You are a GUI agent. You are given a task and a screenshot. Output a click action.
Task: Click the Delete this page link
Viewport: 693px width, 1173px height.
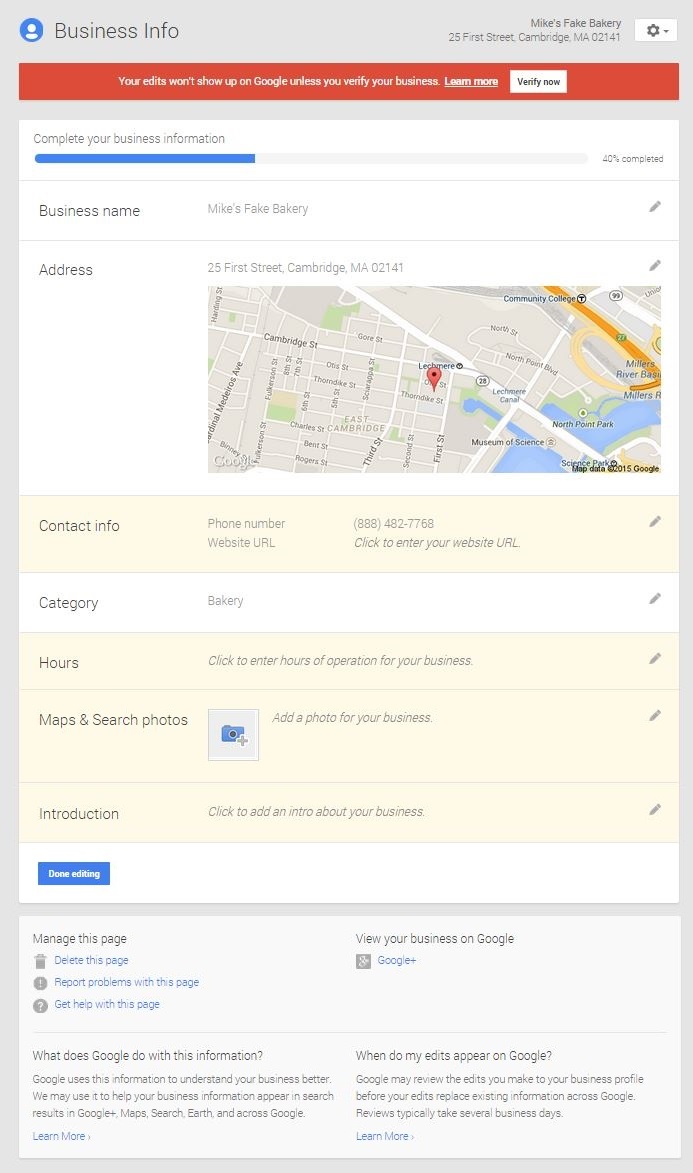(x=91, y=960)
